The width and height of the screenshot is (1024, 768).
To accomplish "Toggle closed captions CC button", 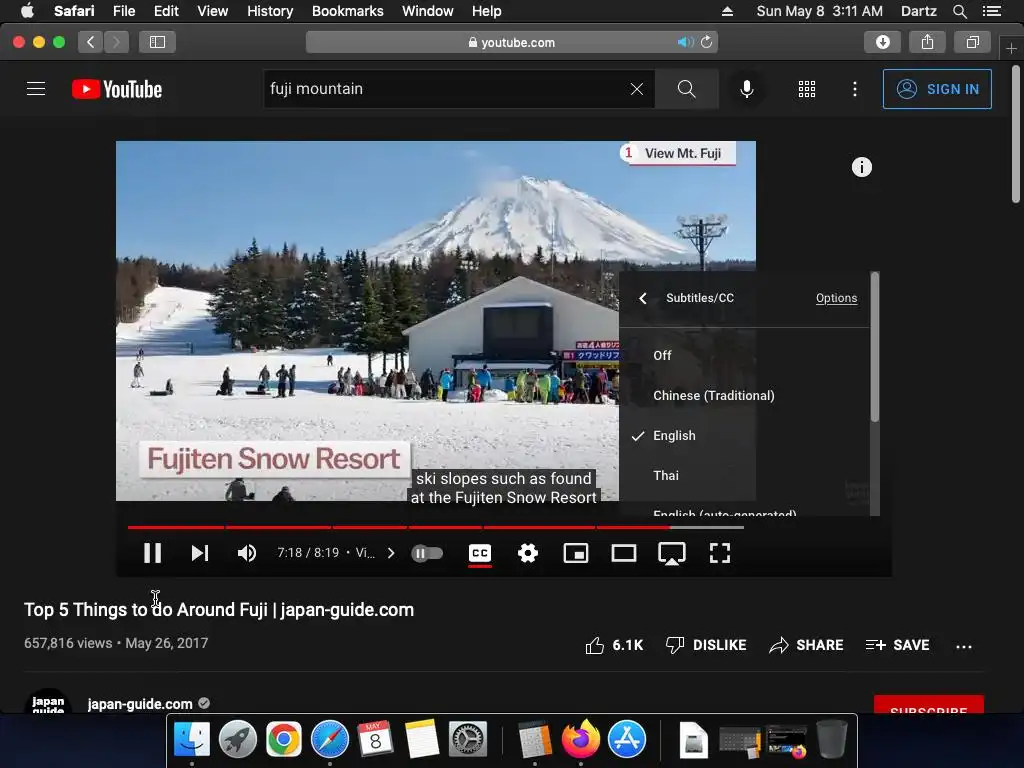I will point(480,553).
